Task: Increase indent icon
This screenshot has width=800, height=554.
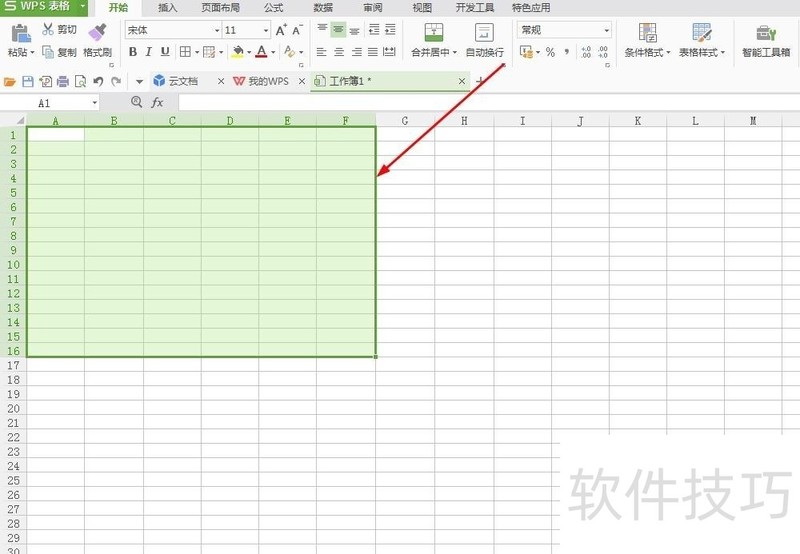Action: 390,30
